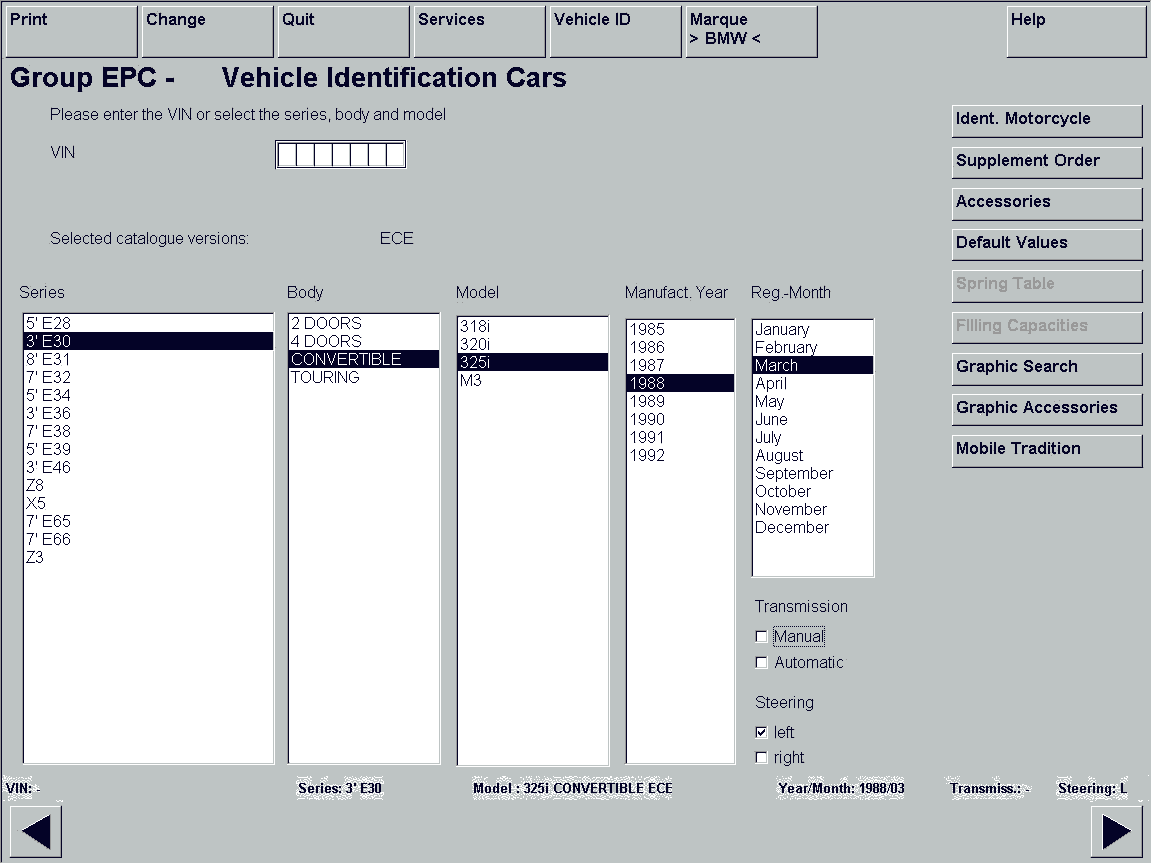This screenshot has height=864, width=1152.
Task: Select August registration month
Action: click(x=813, y=455)
